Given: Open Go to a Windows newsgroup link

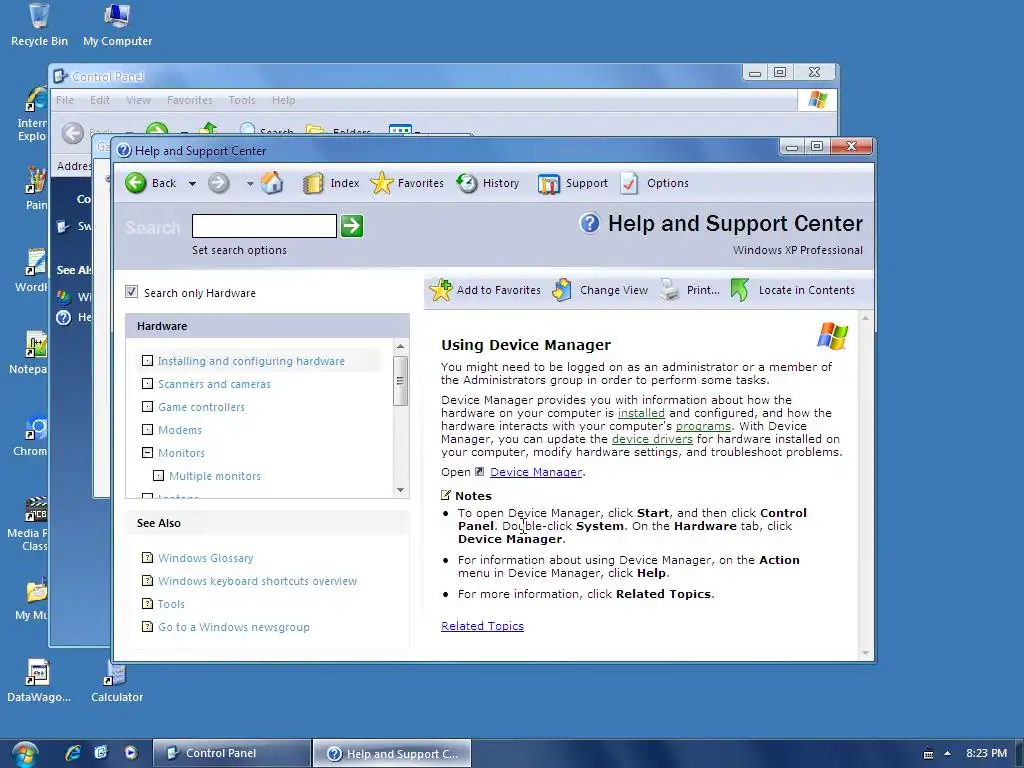Looking at the screenshot, I should 234,627.
